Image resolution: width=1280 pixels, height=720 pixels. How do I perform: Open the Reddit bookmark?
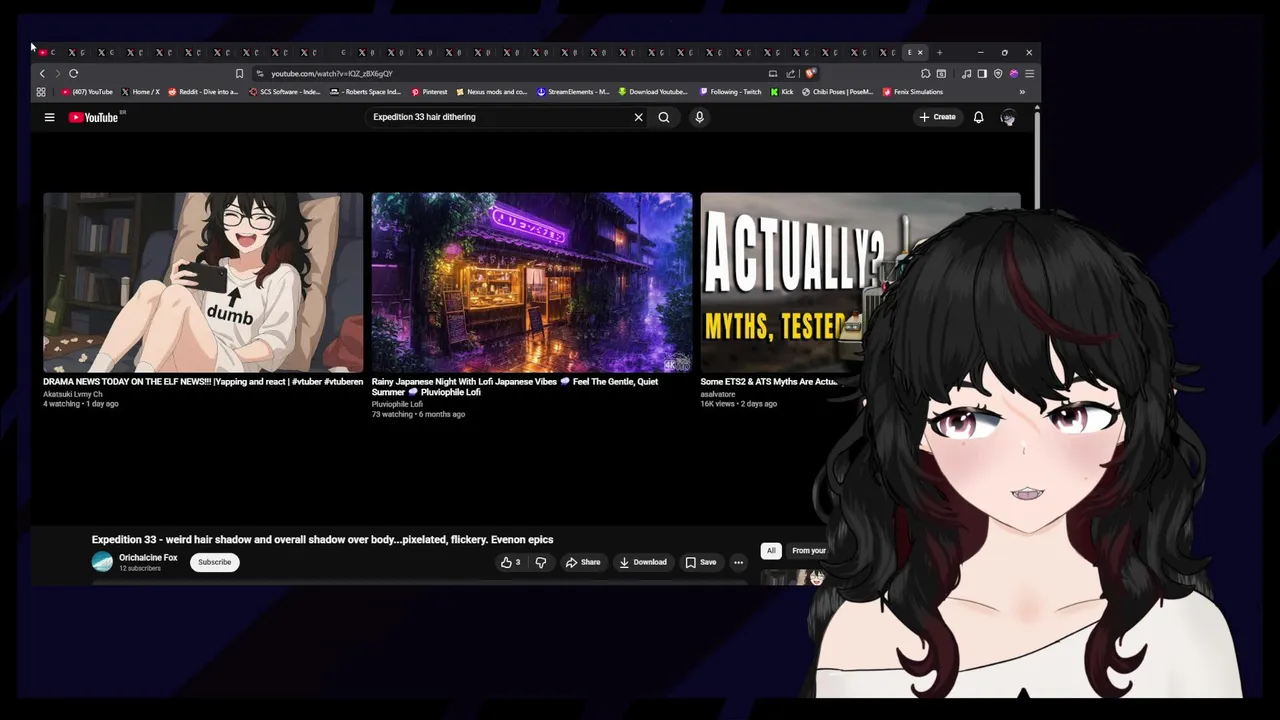[203, 92]
